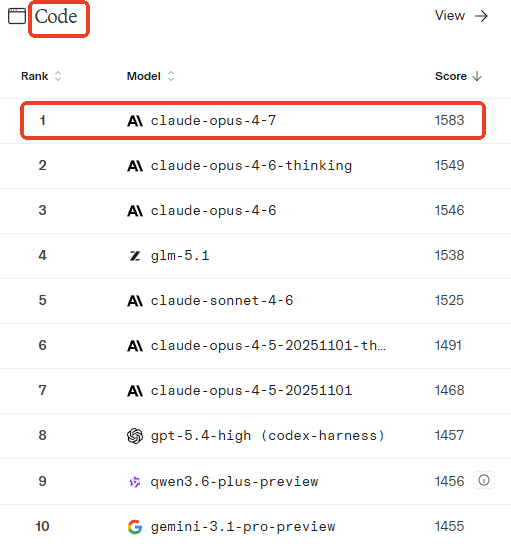This screenshot has width=511, height=549.
Task: Click the Z logo beside glm-5.1
Action: (x=135, y=256)
